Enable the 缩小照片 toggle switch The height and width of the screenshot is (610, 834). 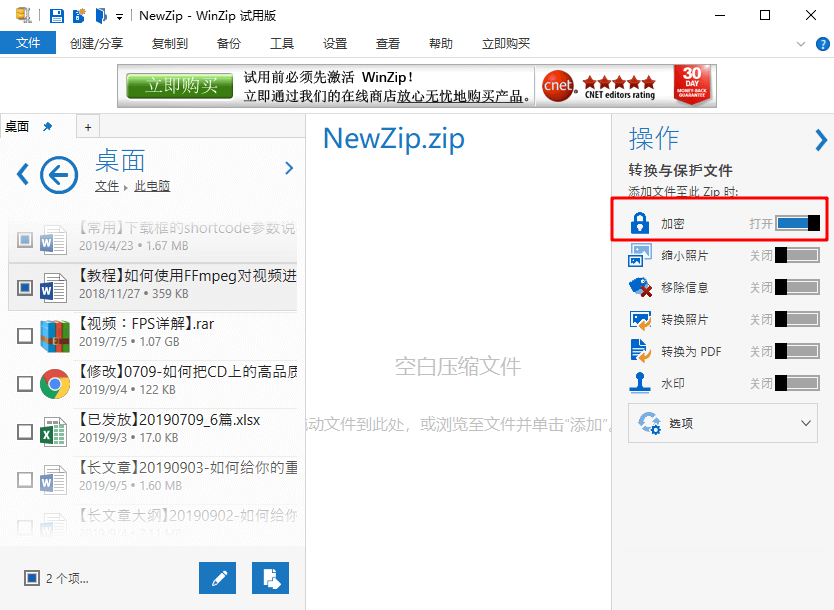[797, 255]
